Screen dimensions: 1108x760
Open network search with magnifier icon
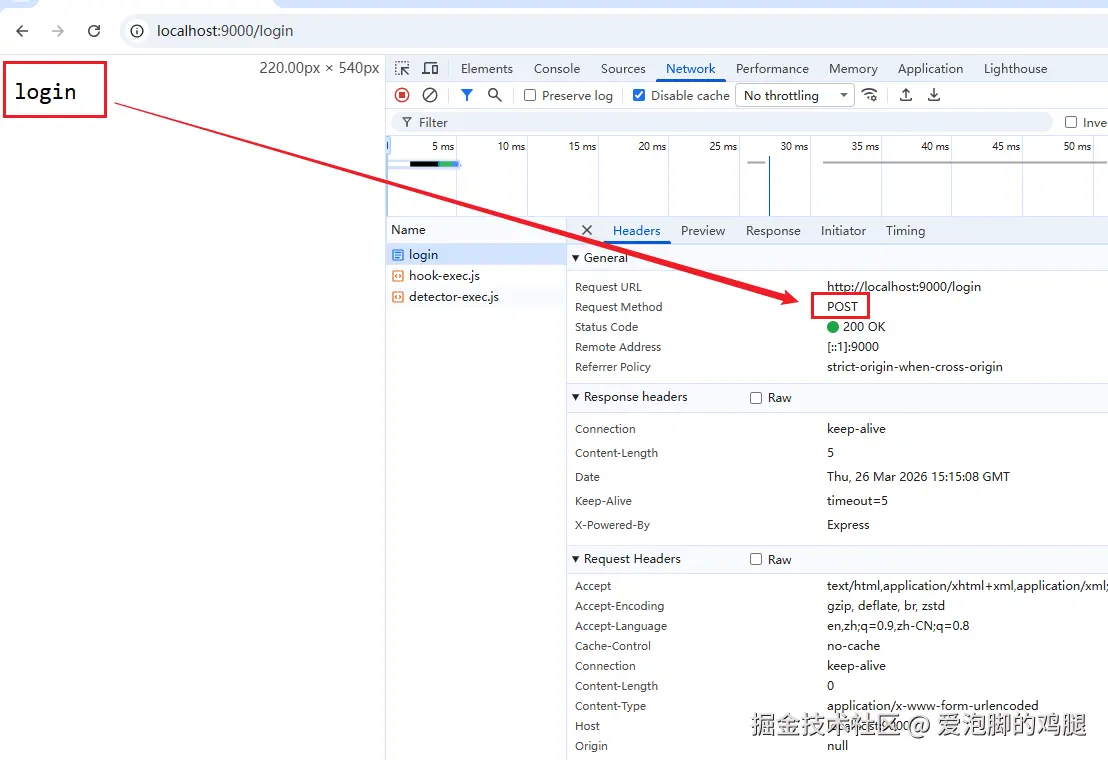point(494,95)
